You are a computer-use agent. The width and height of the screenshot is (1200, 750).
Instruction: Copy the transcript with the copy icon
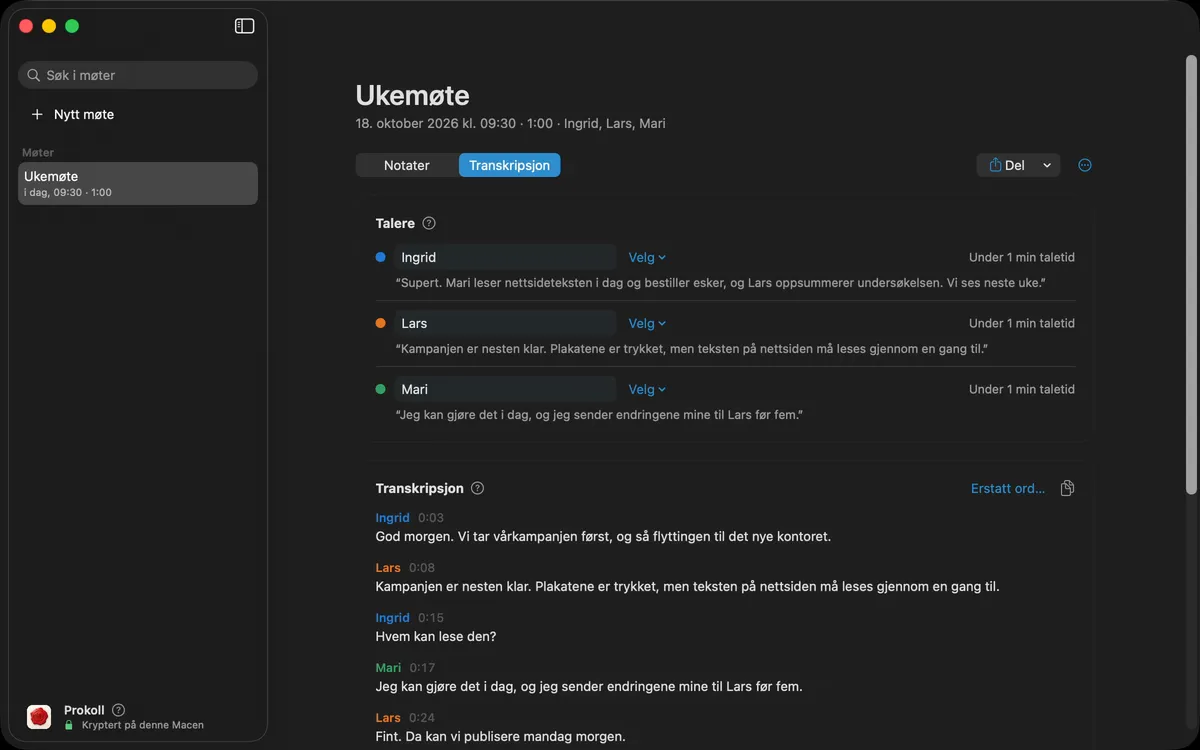tap(1067, 488)
